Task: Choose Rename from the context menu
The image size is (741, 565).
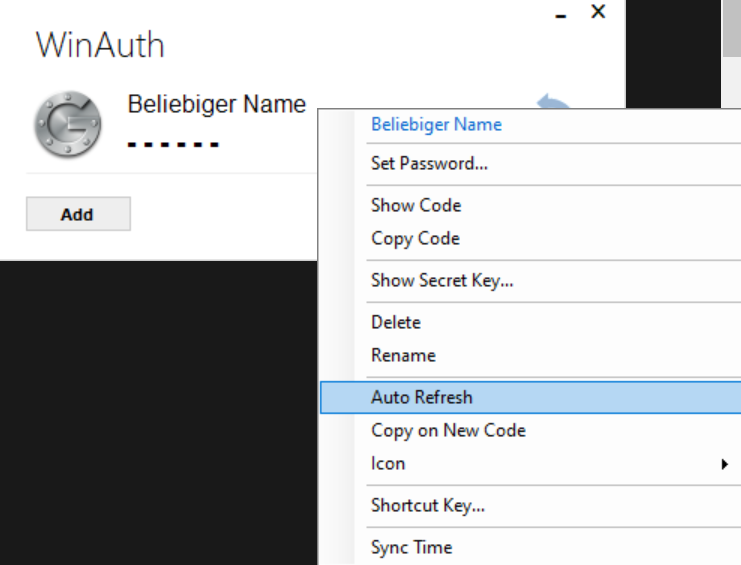Action: click(403, 355)
